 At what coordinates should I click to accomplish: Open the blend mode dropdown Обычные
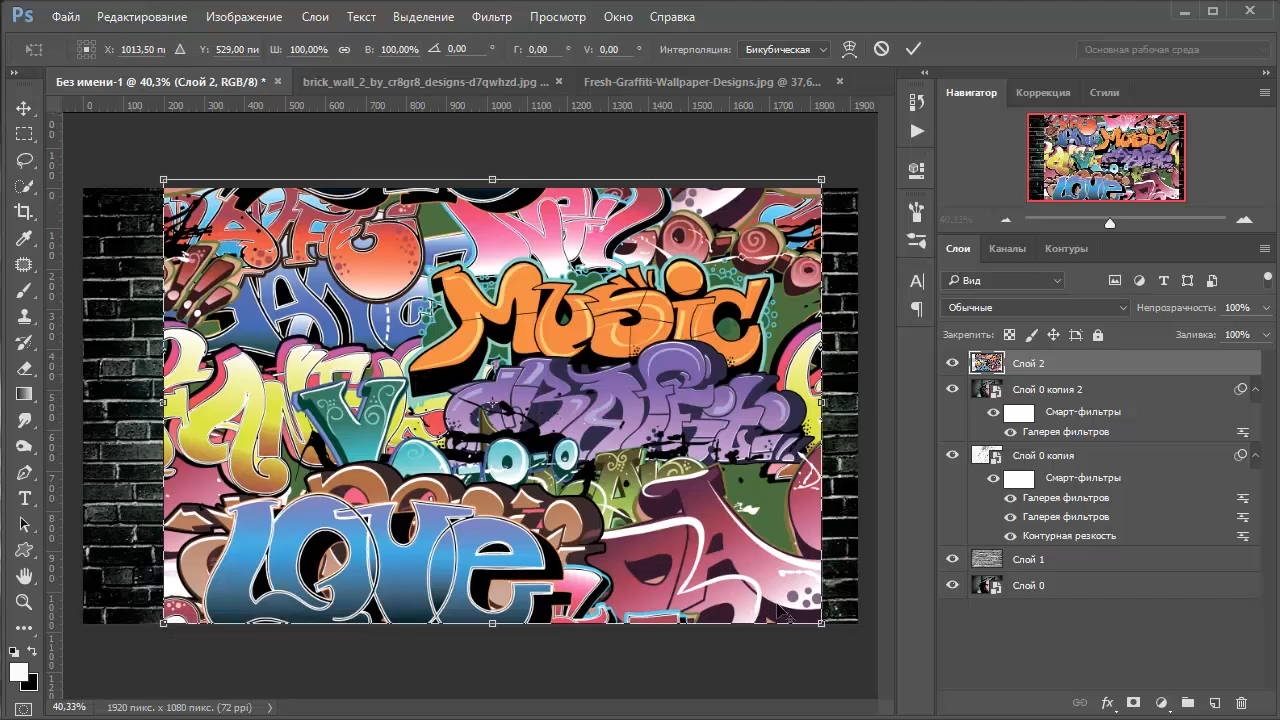(1036, 308)
